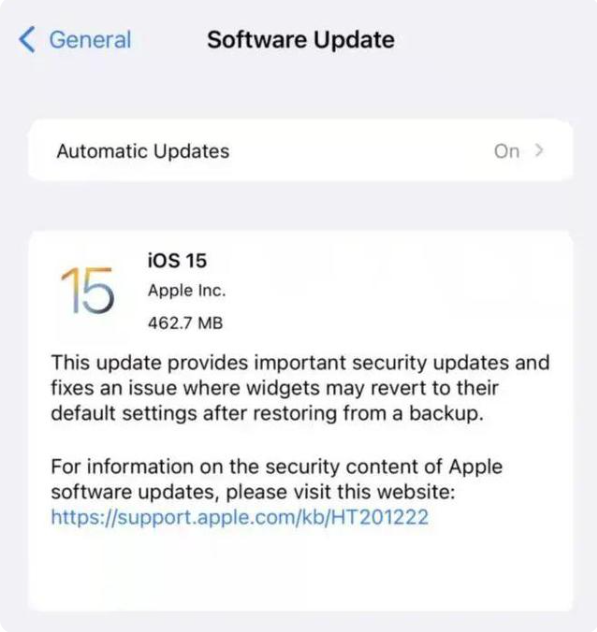Tap the back chevron arrow icon
Image resolution: width=597 pixels, height=632 pixels.
point(27,40)
